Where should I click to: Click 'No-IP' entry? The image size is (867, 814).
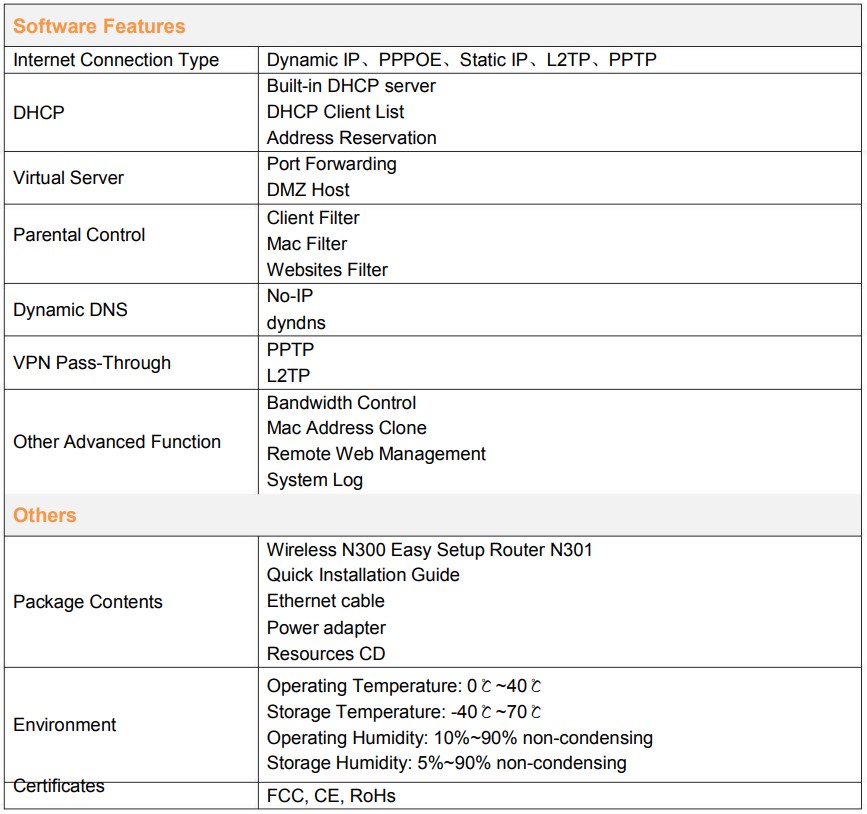(x=290, y=296)
